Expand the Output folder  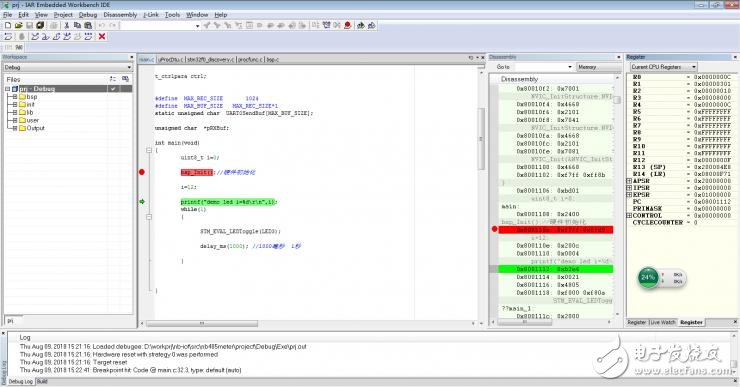(15, 128)
